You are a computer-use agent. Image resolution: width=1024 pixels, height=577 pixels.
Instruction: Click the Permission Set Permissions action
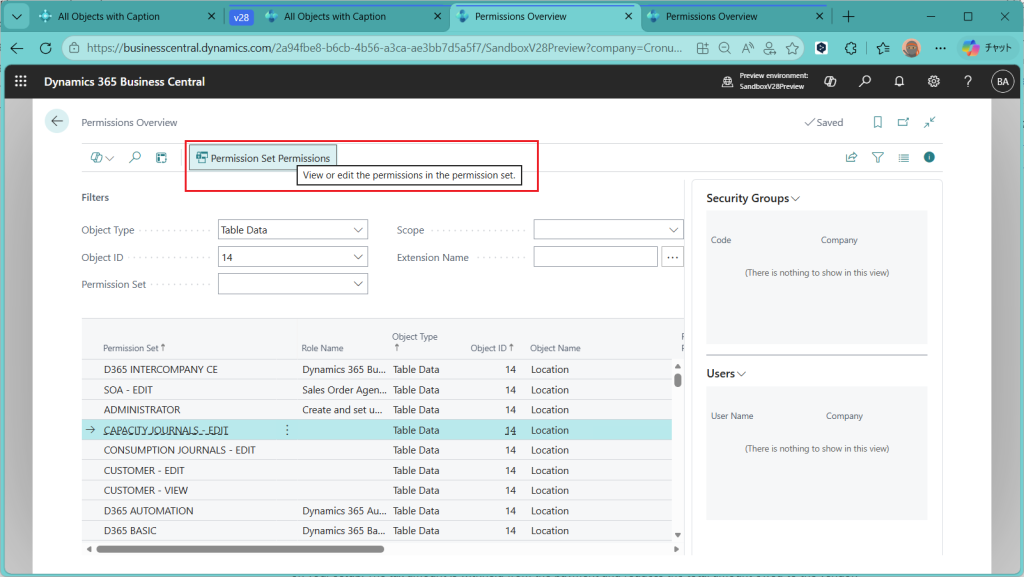coord(263,158)
